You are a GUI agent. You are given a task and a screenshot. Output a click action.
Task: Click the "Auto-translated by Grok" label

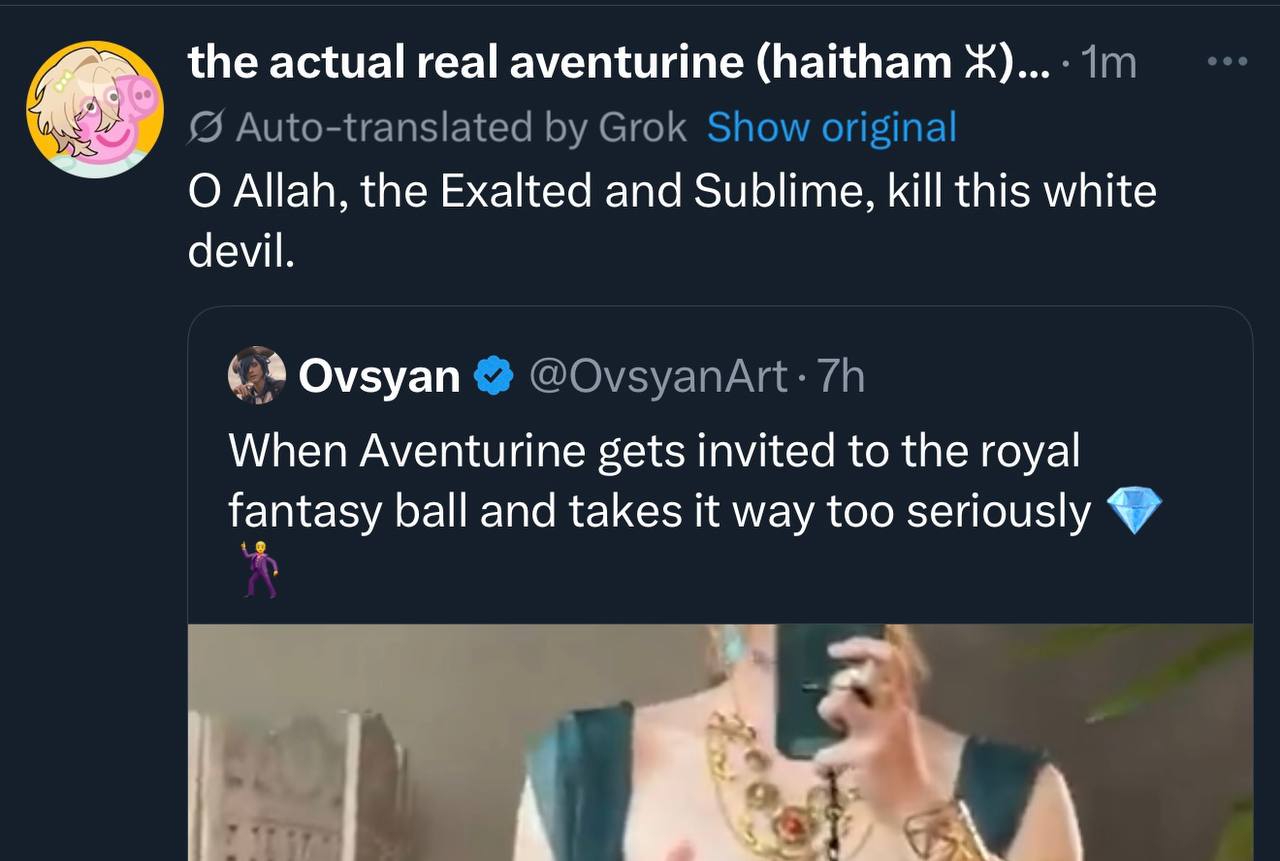462,128
